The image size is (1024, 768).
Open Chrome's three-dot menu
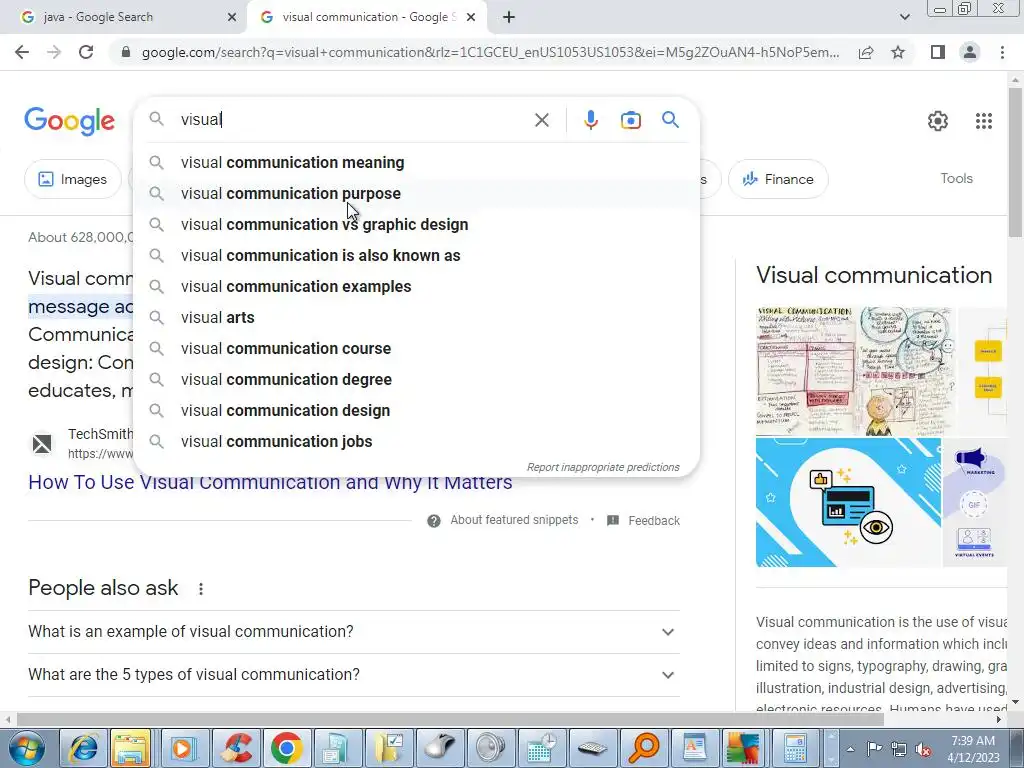tap(1002, 52)
